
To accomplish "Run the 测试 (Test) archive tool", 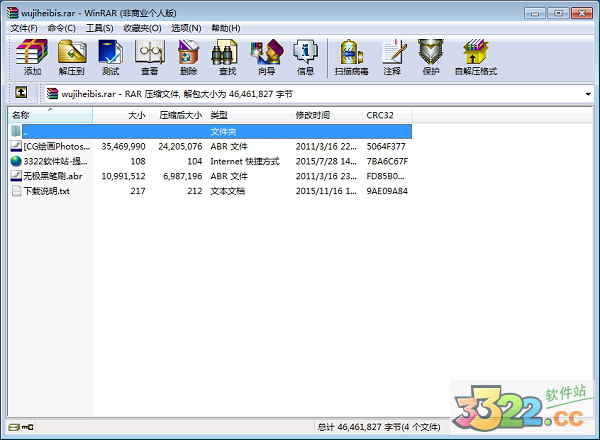I will point(110,58).
